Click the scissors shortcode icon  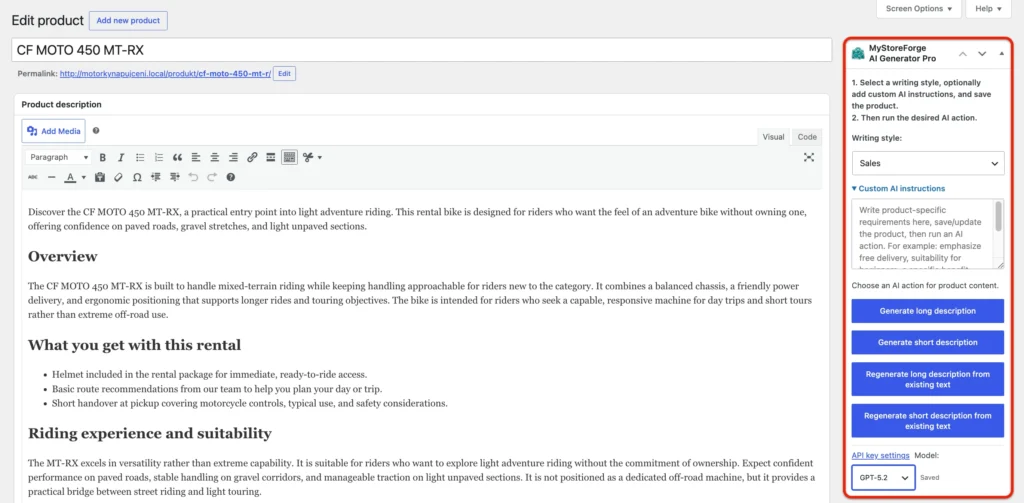point(308,157)
